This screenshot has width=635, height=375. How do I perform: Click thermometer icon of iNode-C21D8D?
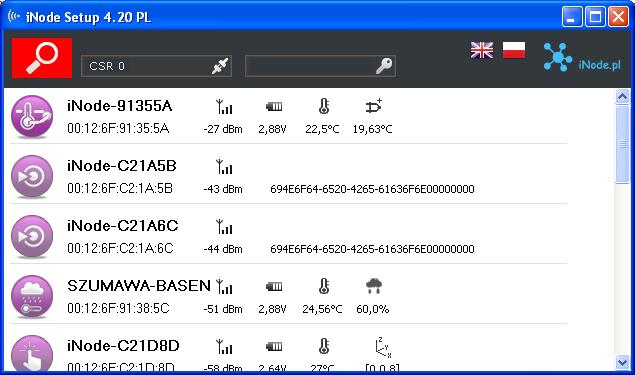tap(324, 346)
